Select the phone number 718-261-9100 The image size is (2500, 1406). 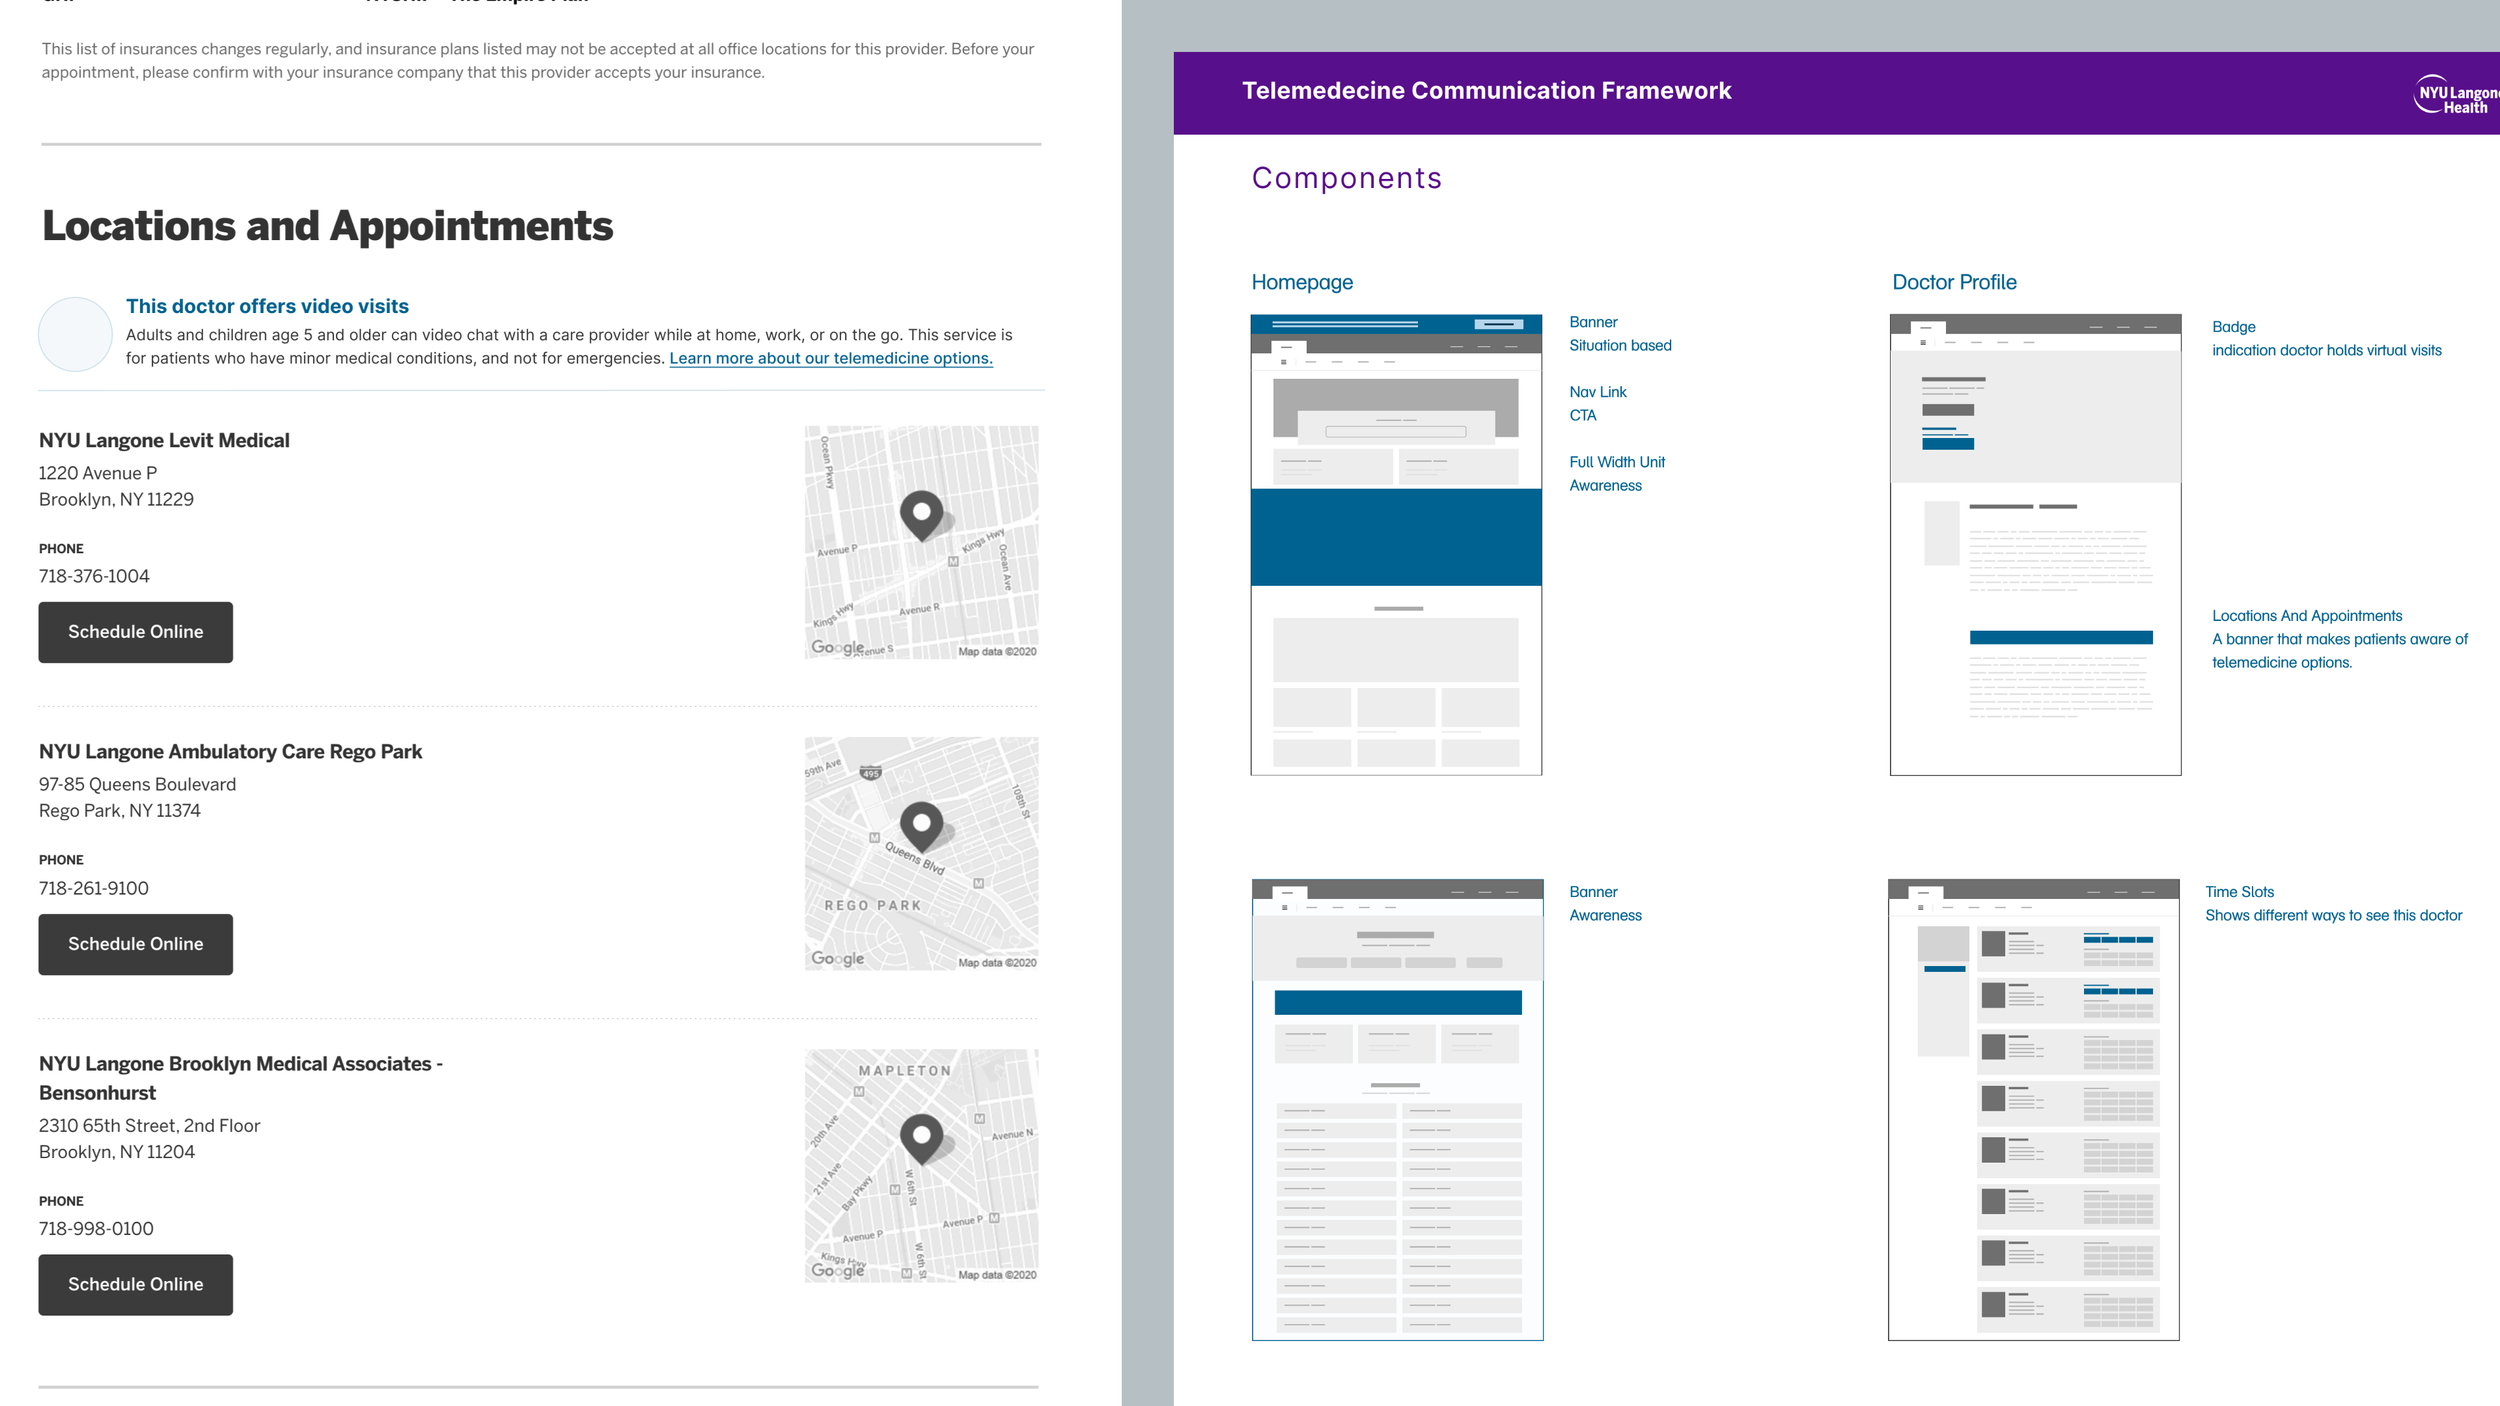click(94, 888)
